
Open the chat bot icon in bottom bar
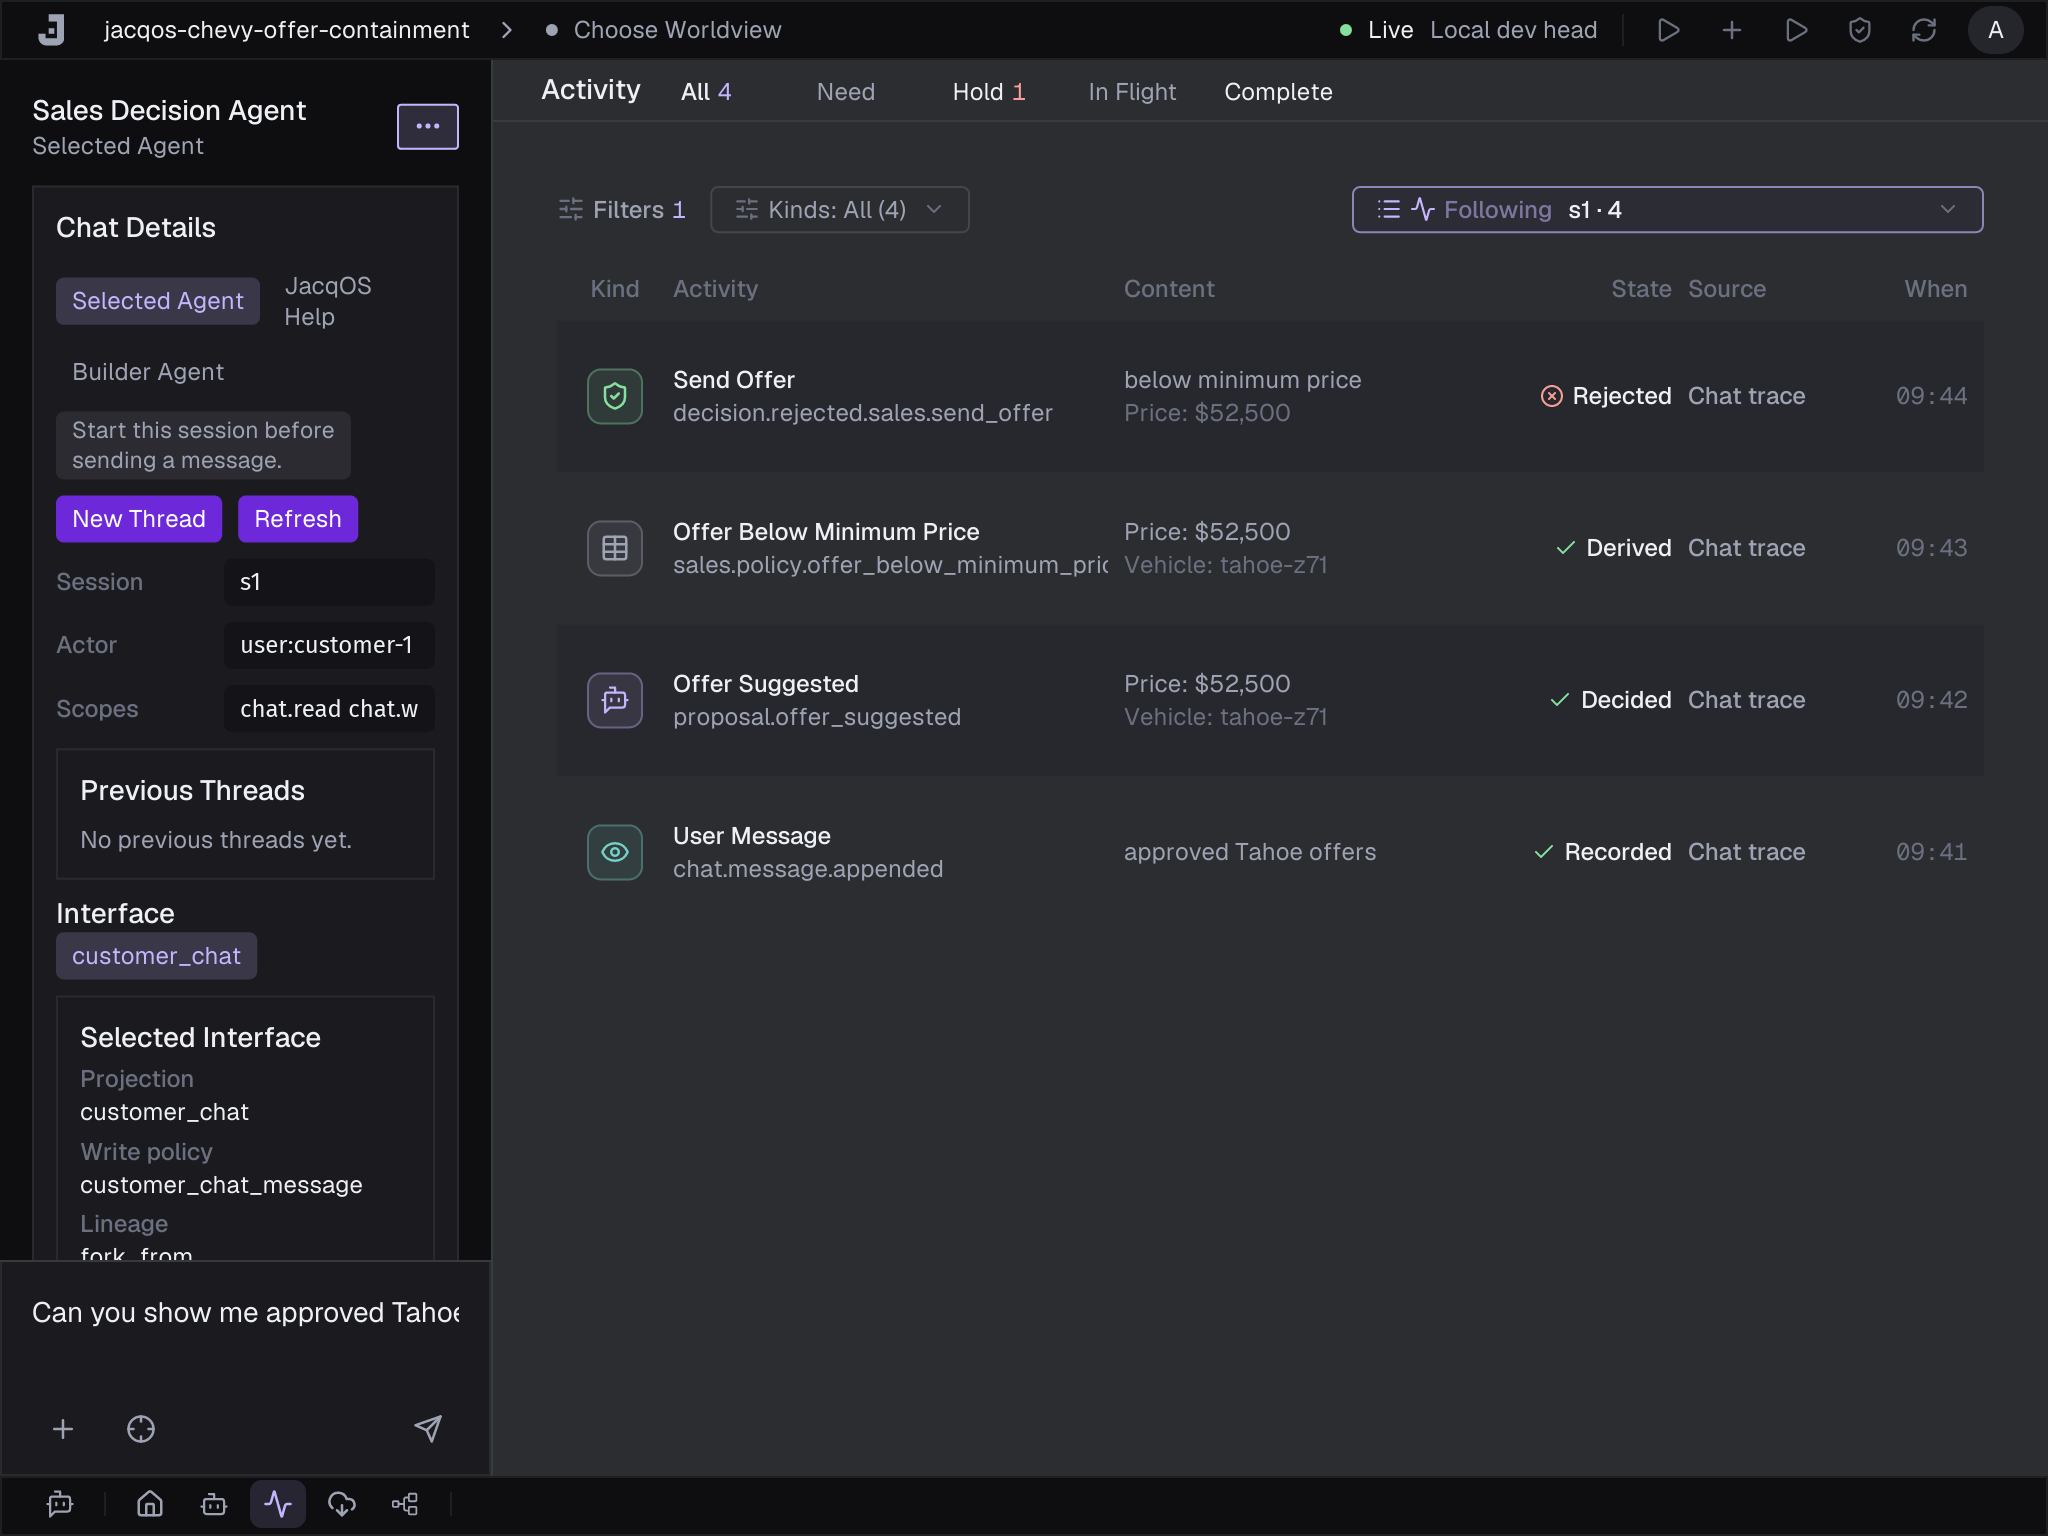point(60,1504)
